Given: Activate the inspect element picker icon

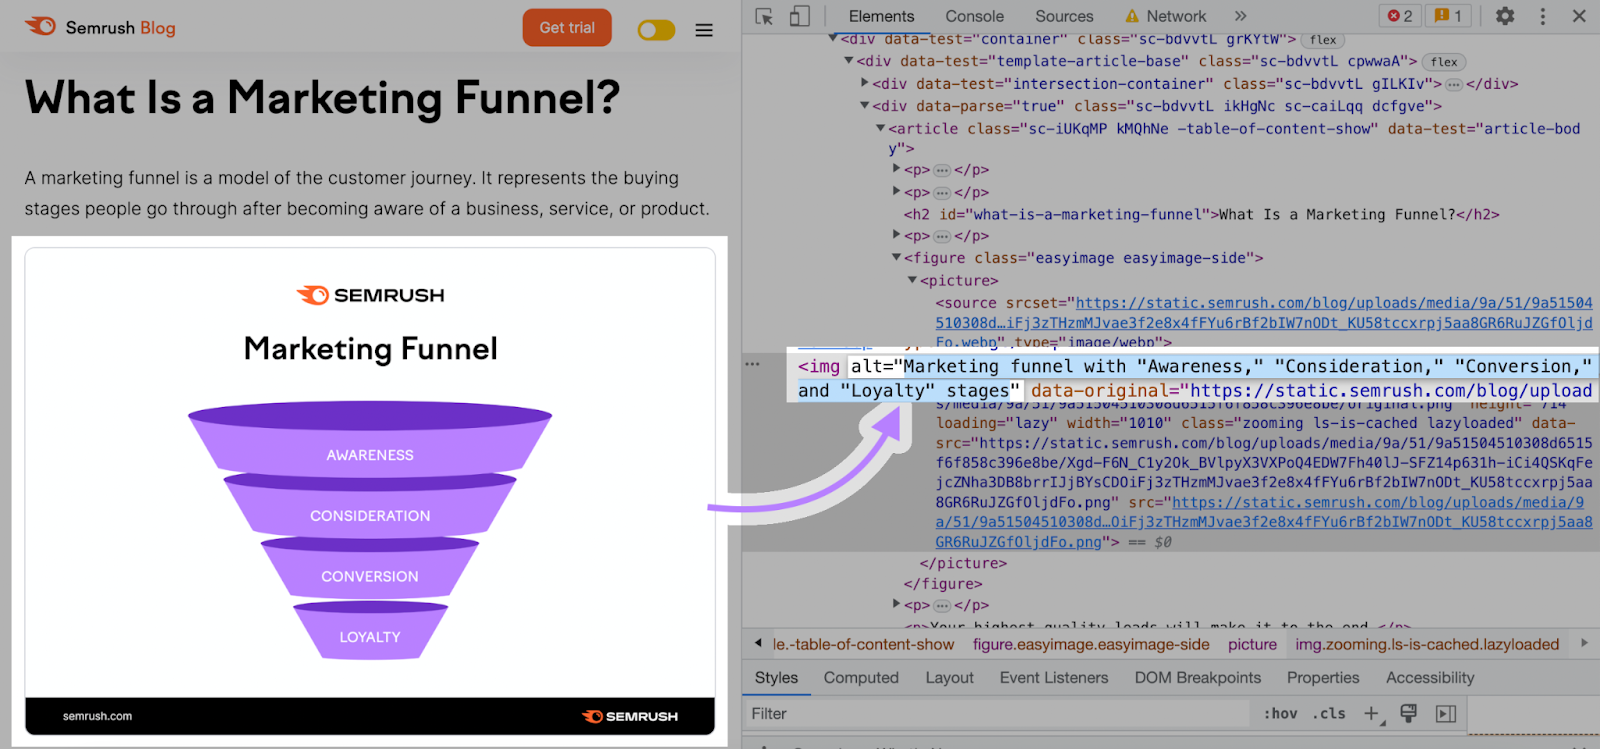Looking at the screenshot, I should 764,16.
